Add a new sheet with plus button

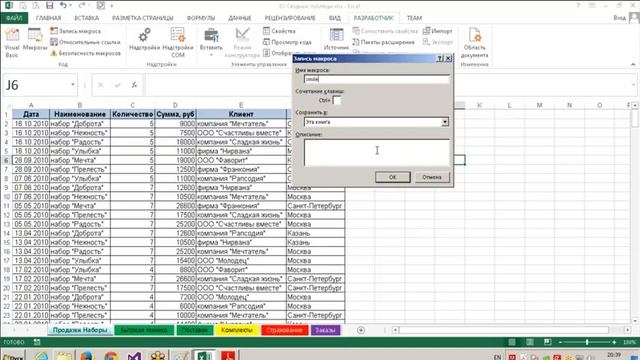click(361, 330)
